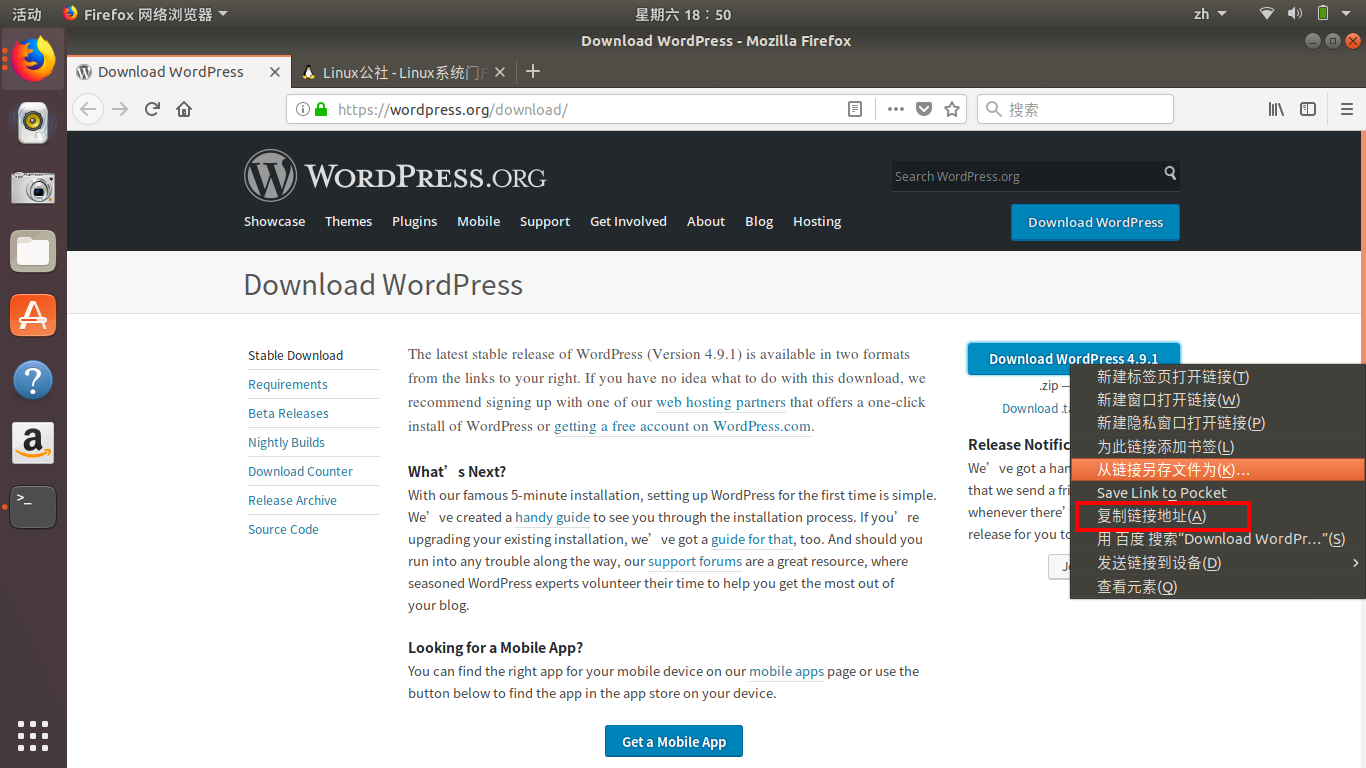Open the Firefox hamburger menu
The width and height of the screenshot is (1366, 768).
click(1346, 109)
